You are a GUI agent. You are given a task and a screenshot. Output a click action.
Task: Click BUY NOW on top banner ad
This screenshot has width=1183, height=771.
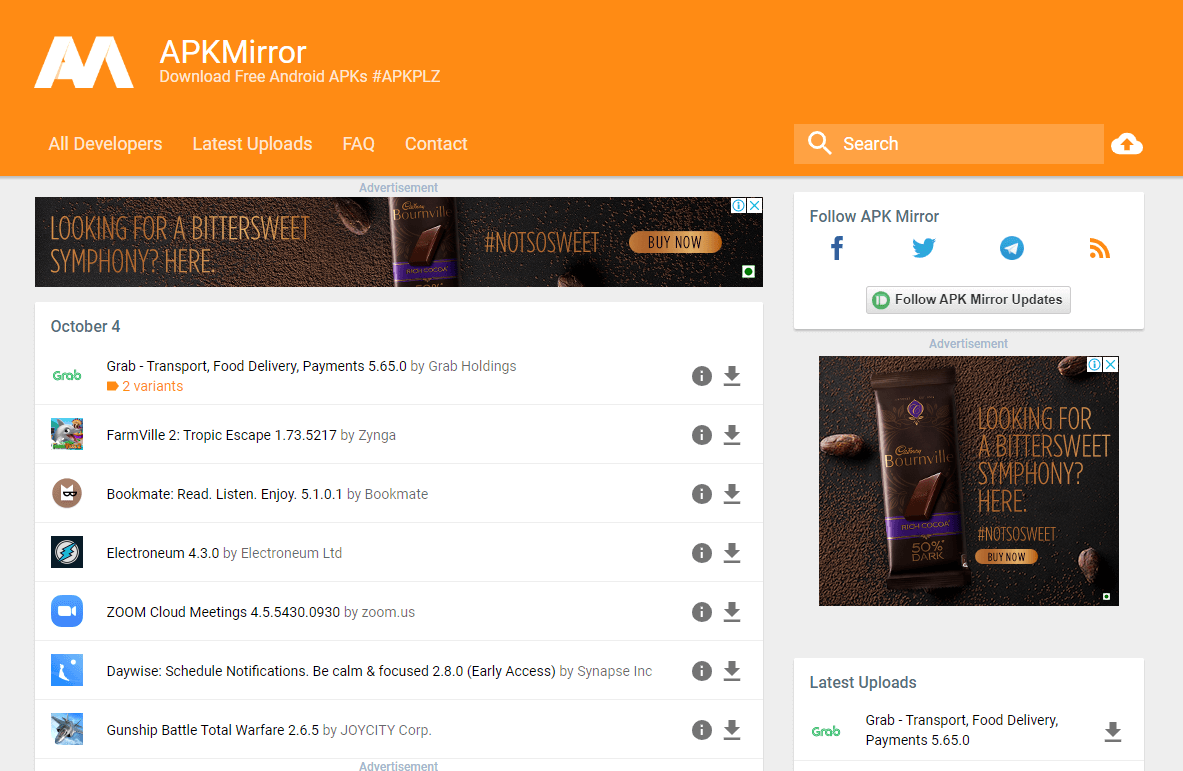pos(674,242)
